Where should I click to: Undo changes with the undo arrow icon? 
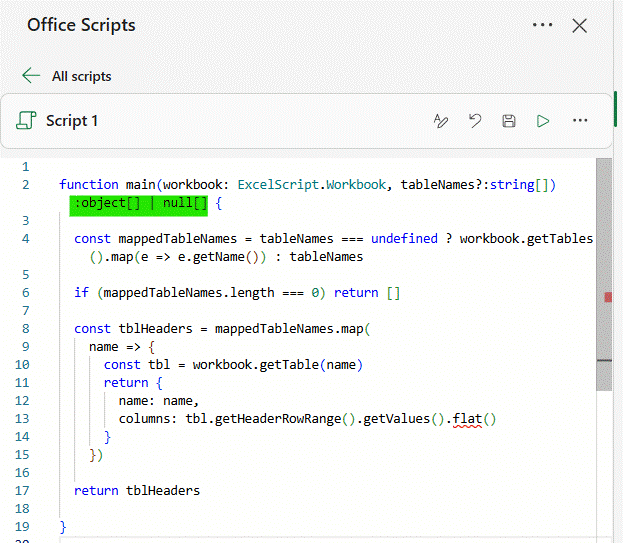click(475, 121)
